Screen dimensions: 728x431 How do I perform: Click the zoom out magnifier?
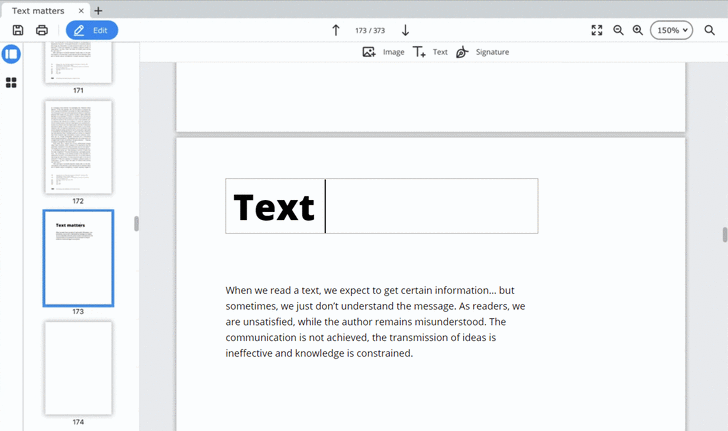click(x=618, y=30)
